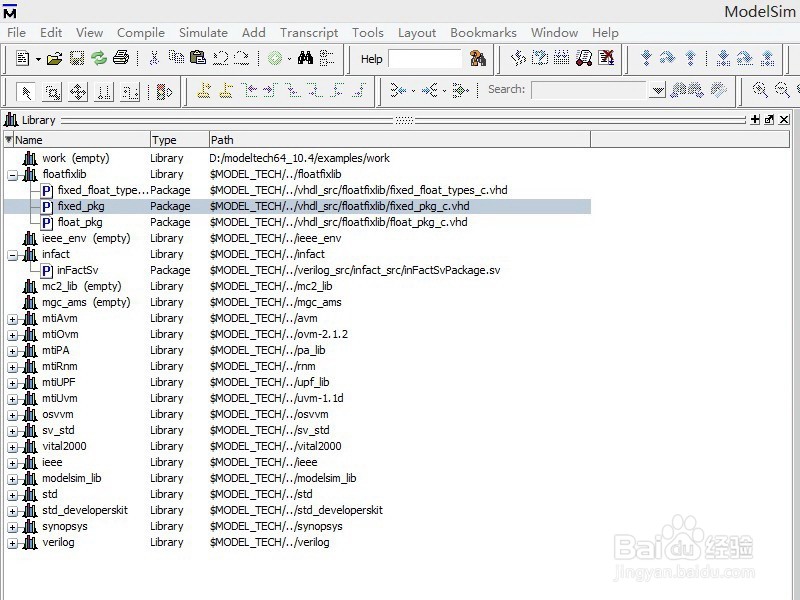Viewport: 800px width, 600px height.
Task: Expand the std_developerskit library
Action: [x=12, y=512]
